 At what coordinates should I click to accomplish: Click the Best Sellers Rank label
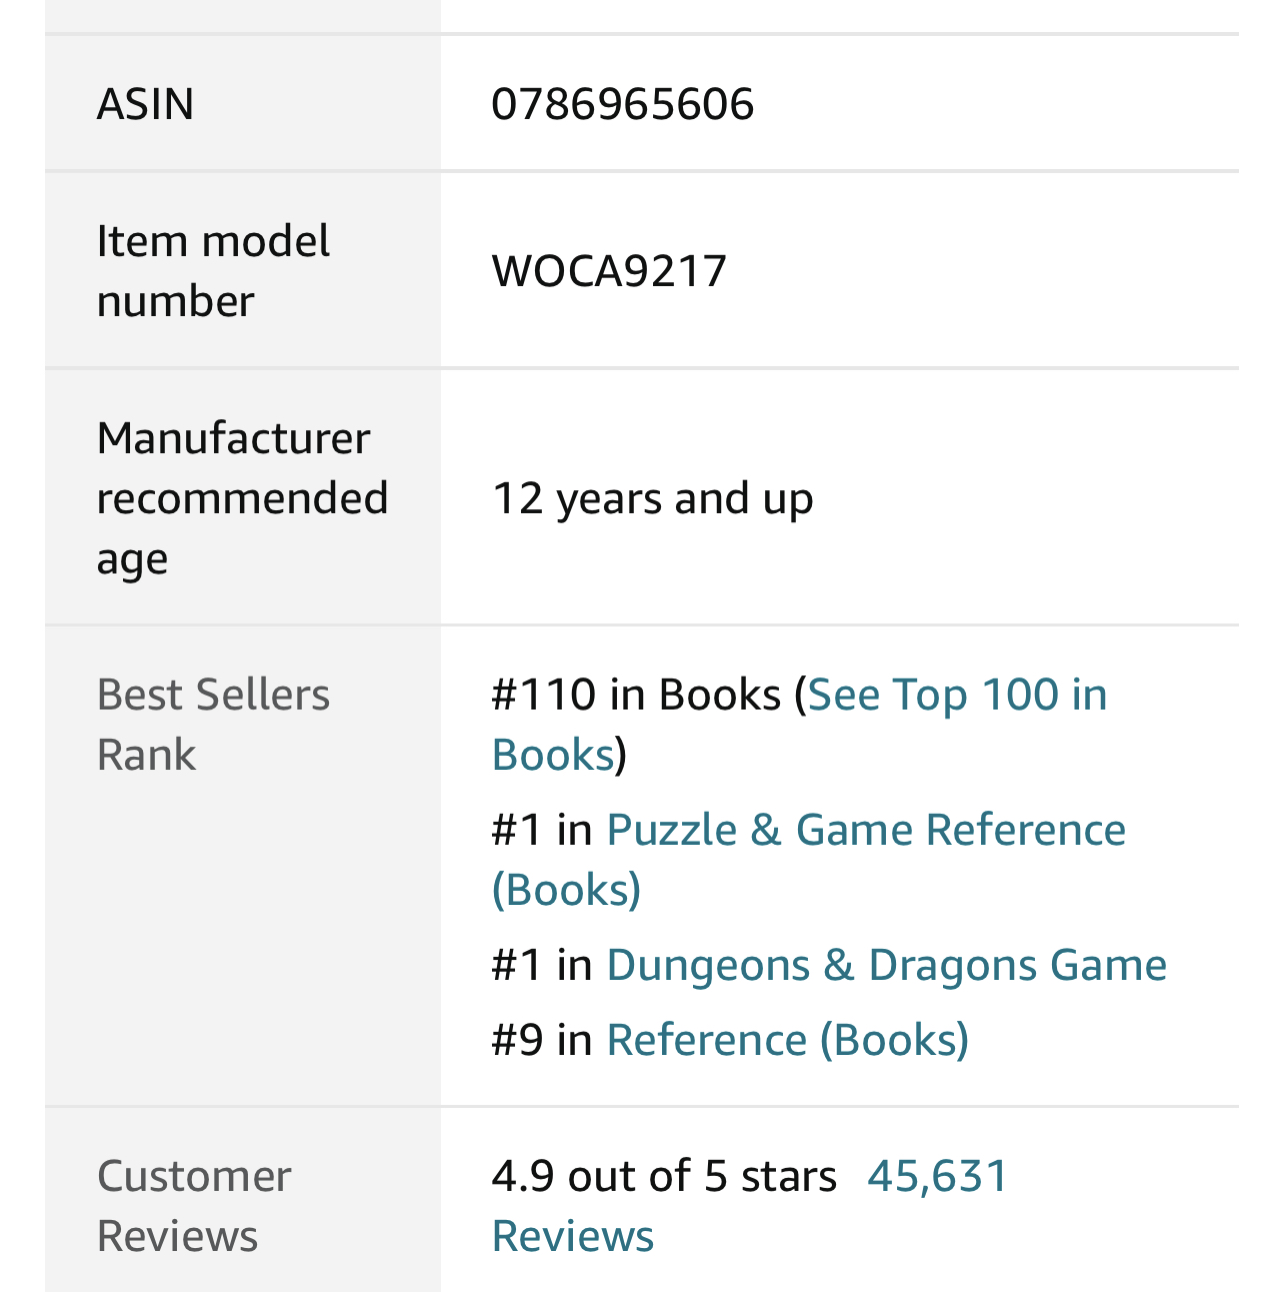[213, 724]
